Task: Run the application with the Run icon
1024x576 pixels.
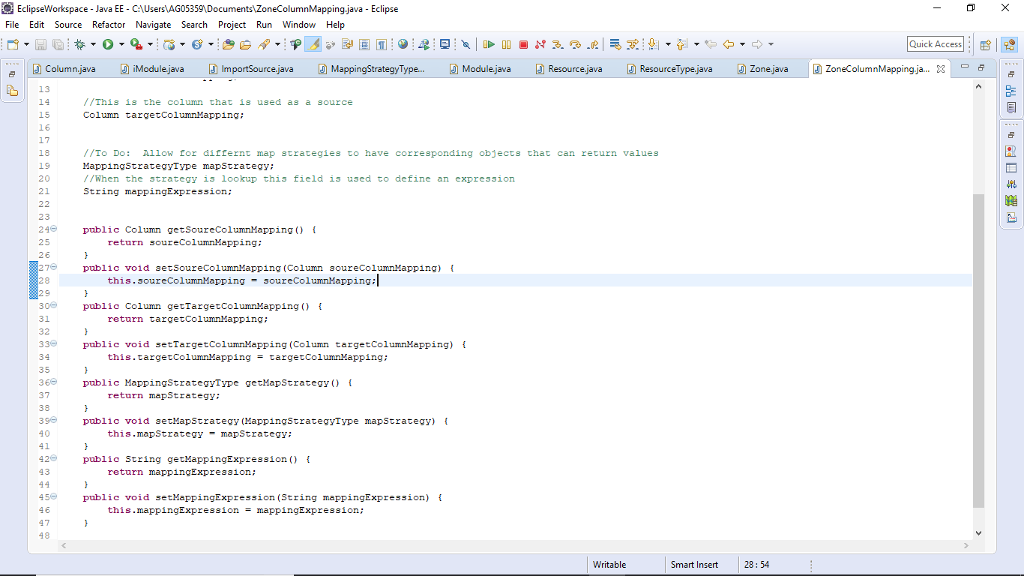Action: [109, 44]
